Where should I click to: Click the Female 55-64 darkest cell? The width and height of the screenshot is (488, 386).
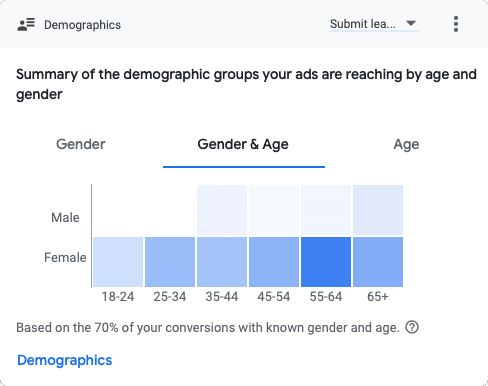click(326, 262)
